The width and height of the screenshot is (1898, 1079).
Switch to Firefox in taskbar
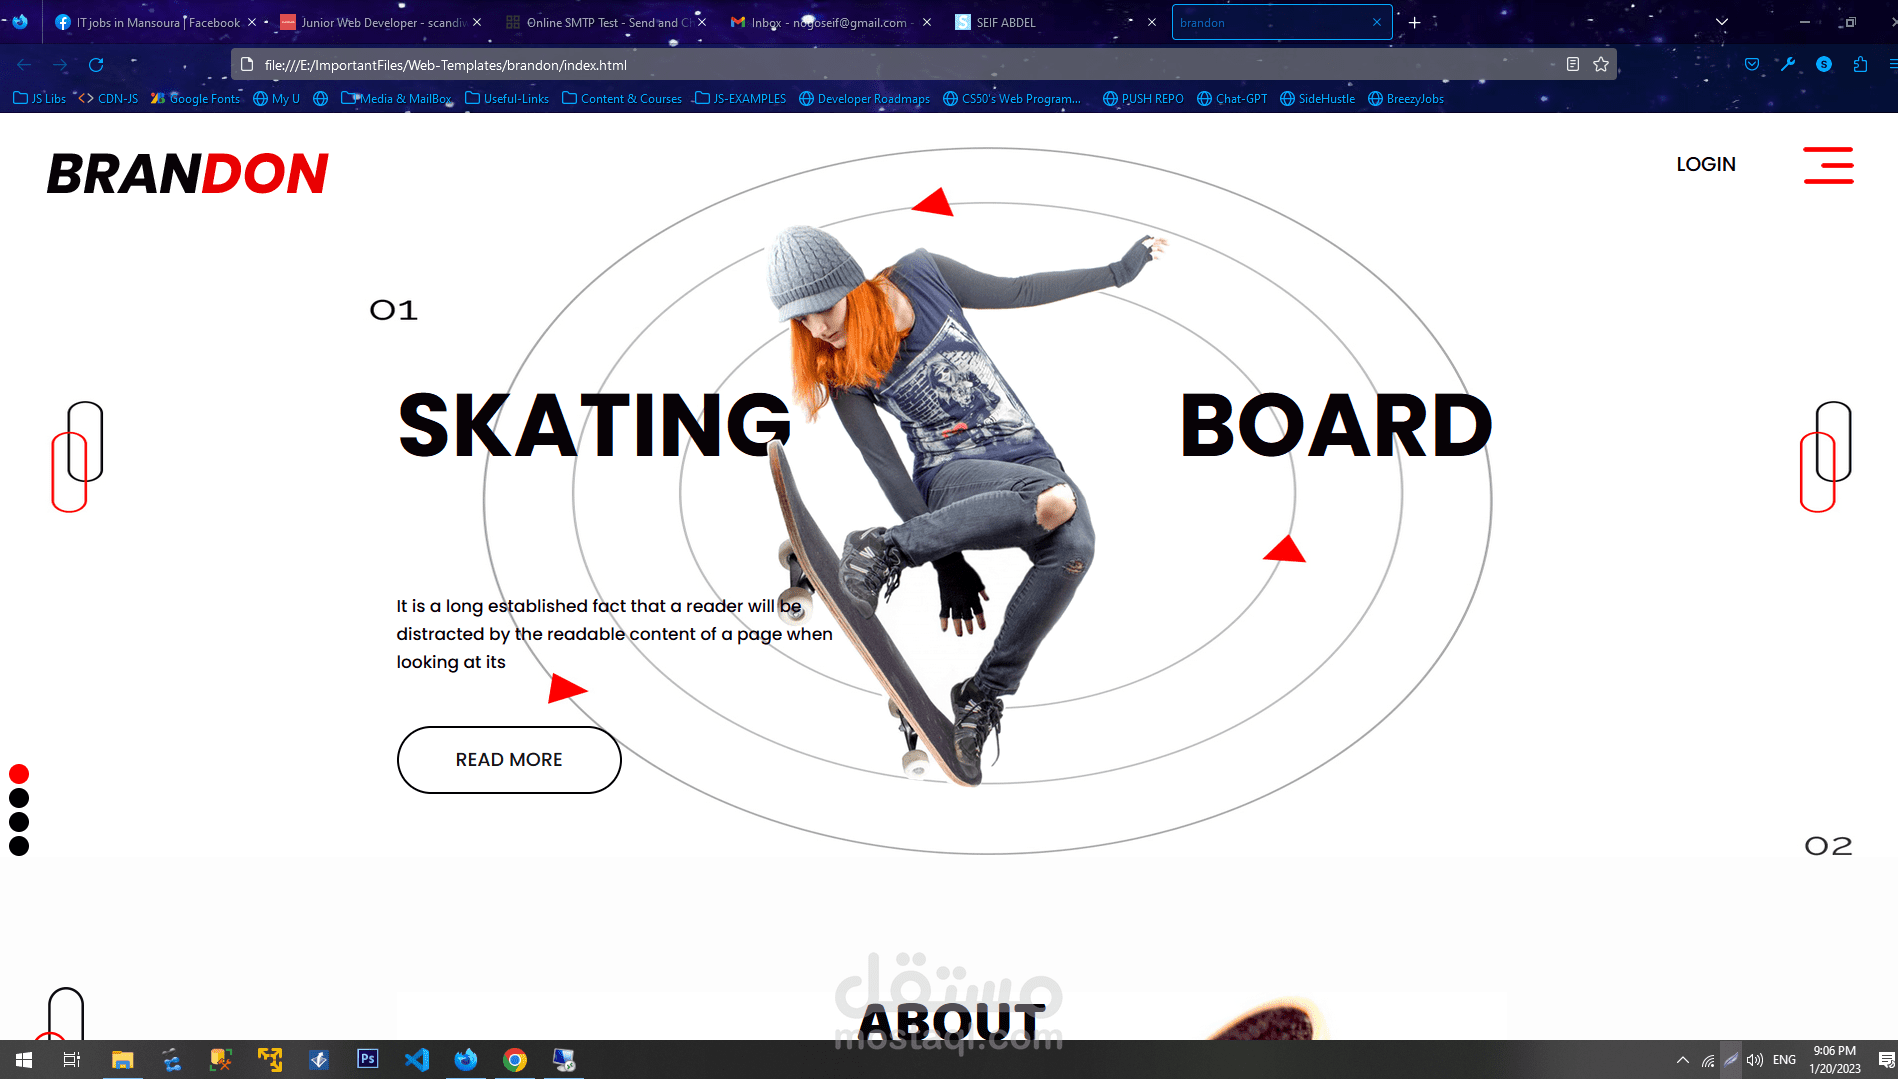point(466,1060)
